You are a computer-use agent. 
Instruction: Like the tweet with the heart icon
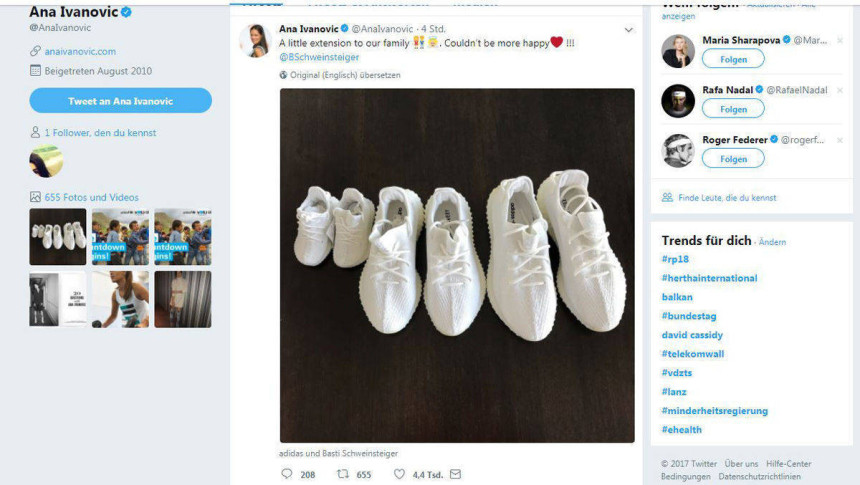click(399, 474)
